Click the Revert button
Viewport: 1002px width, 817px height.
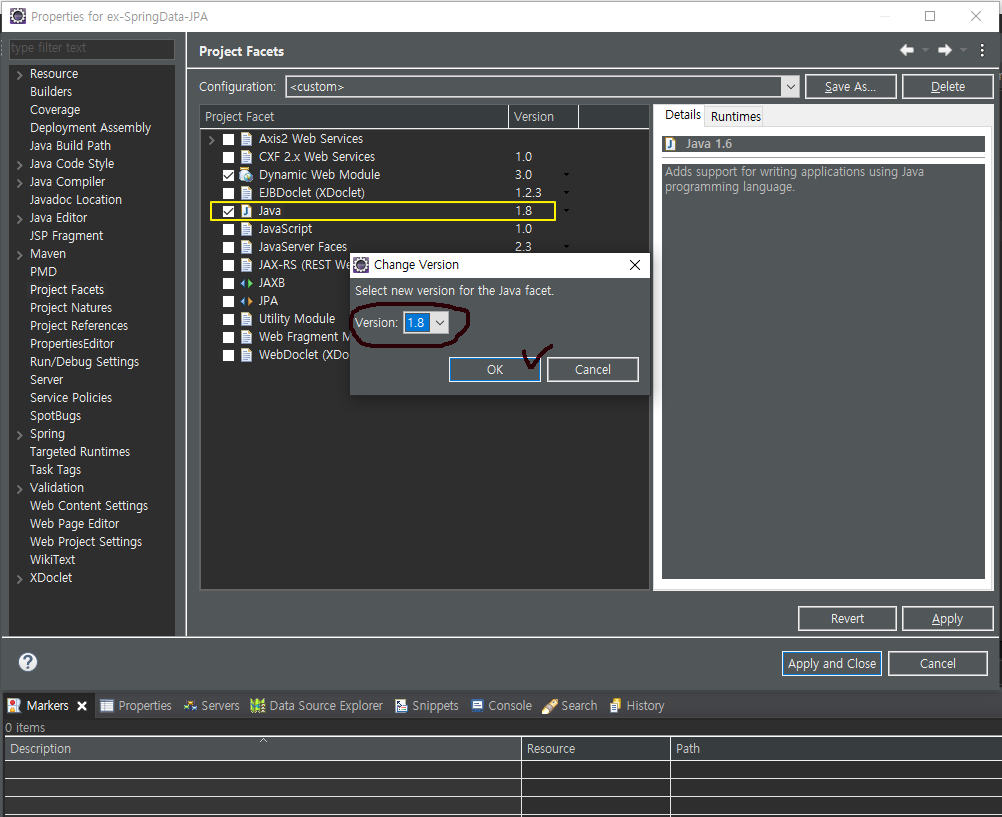847,618
